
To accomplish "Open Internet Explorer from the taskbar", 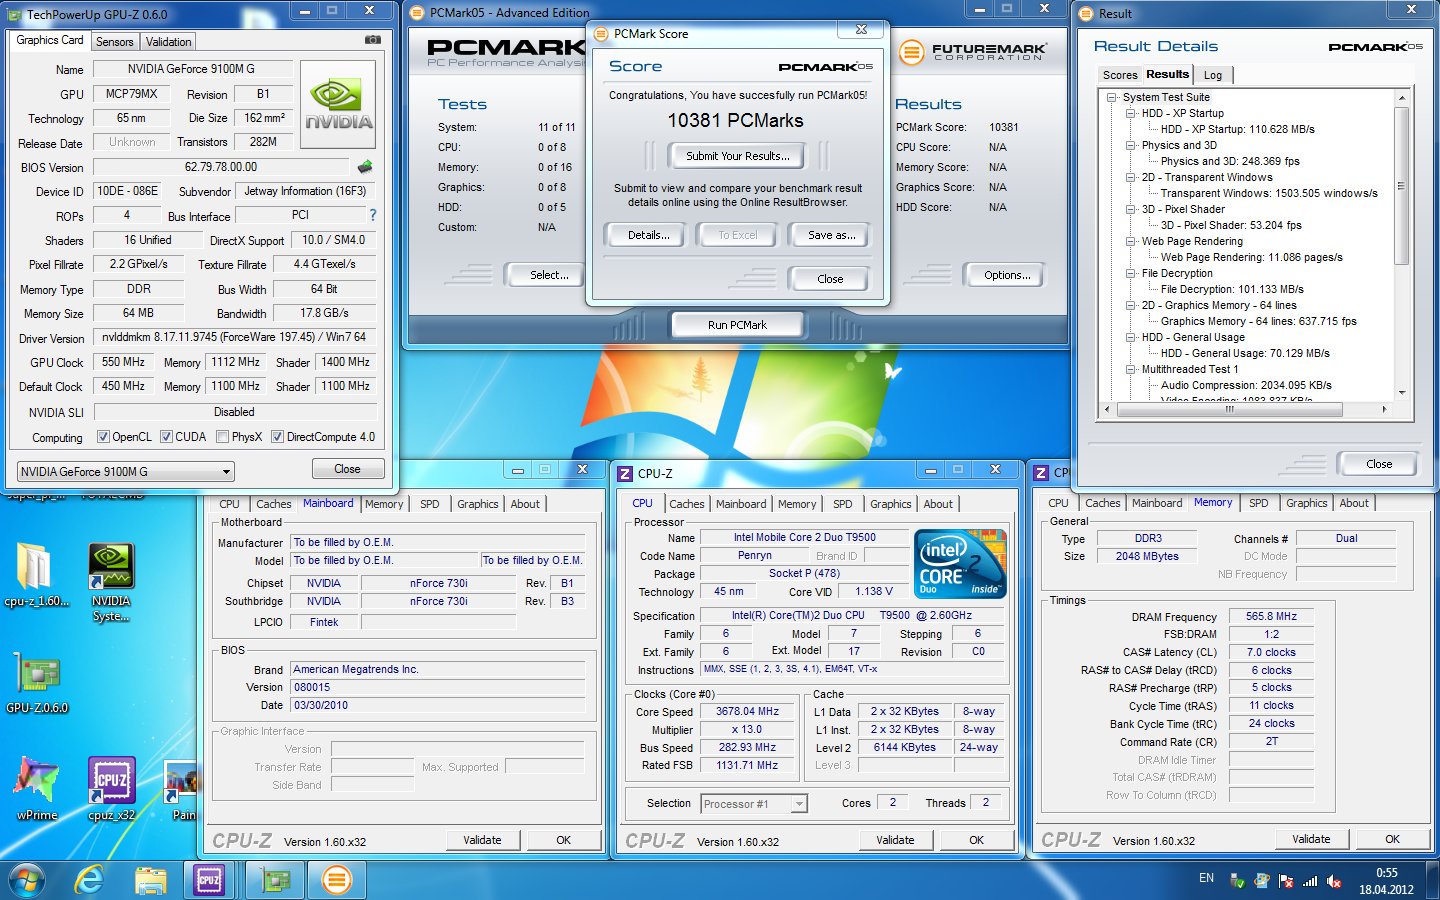I will 90,880.
